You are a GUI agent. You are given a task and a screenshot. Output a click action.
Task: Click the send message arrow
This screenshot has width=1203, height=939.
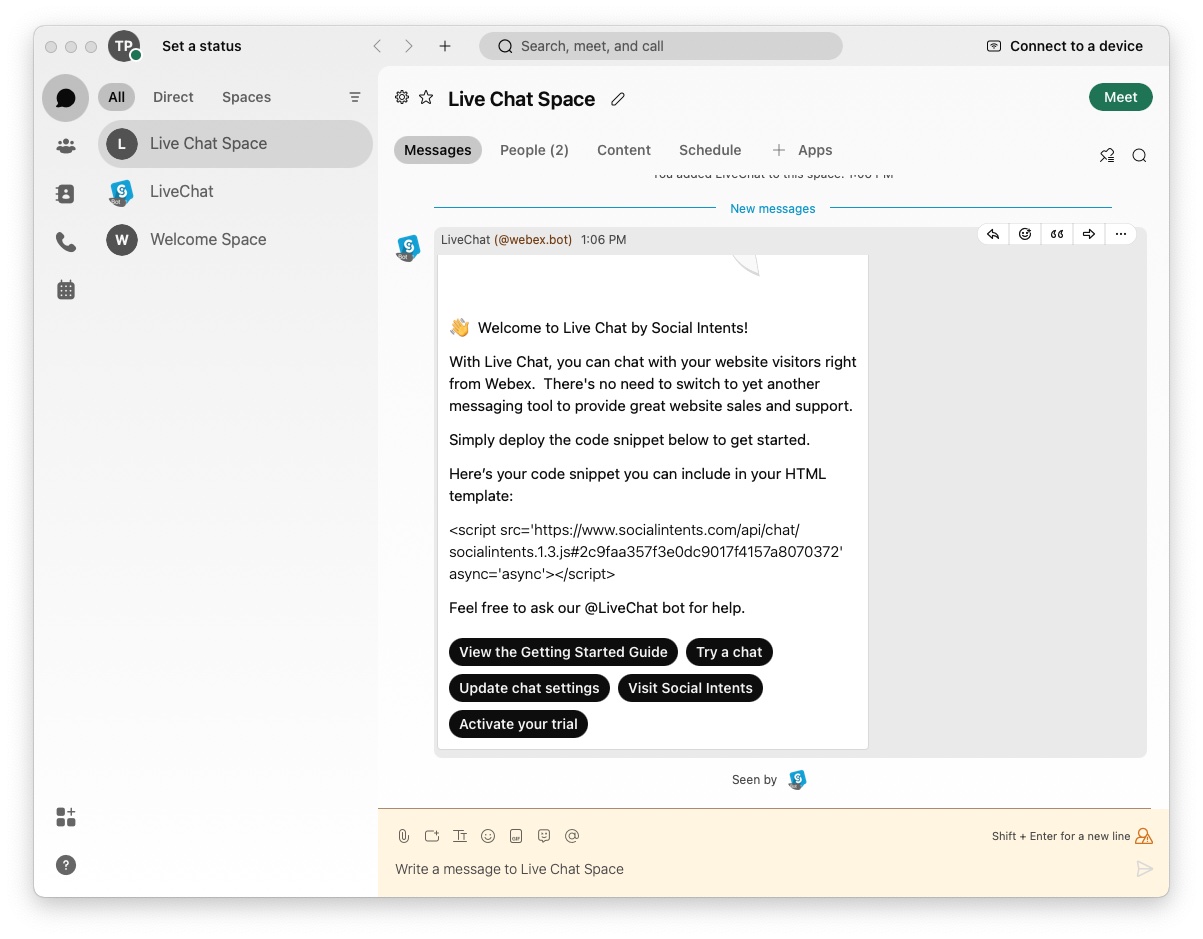(x=1145, y=869)
